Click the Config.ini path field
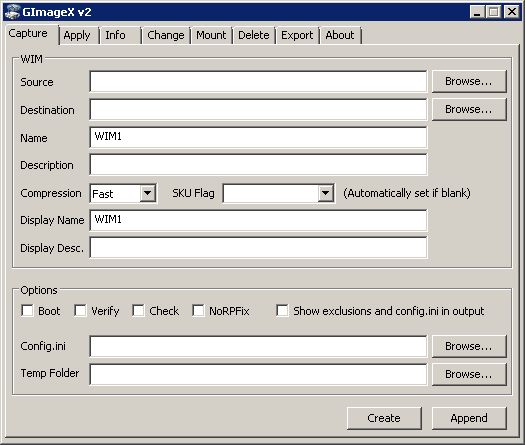This screenshot has width=525, height=445. pos(258,347)
